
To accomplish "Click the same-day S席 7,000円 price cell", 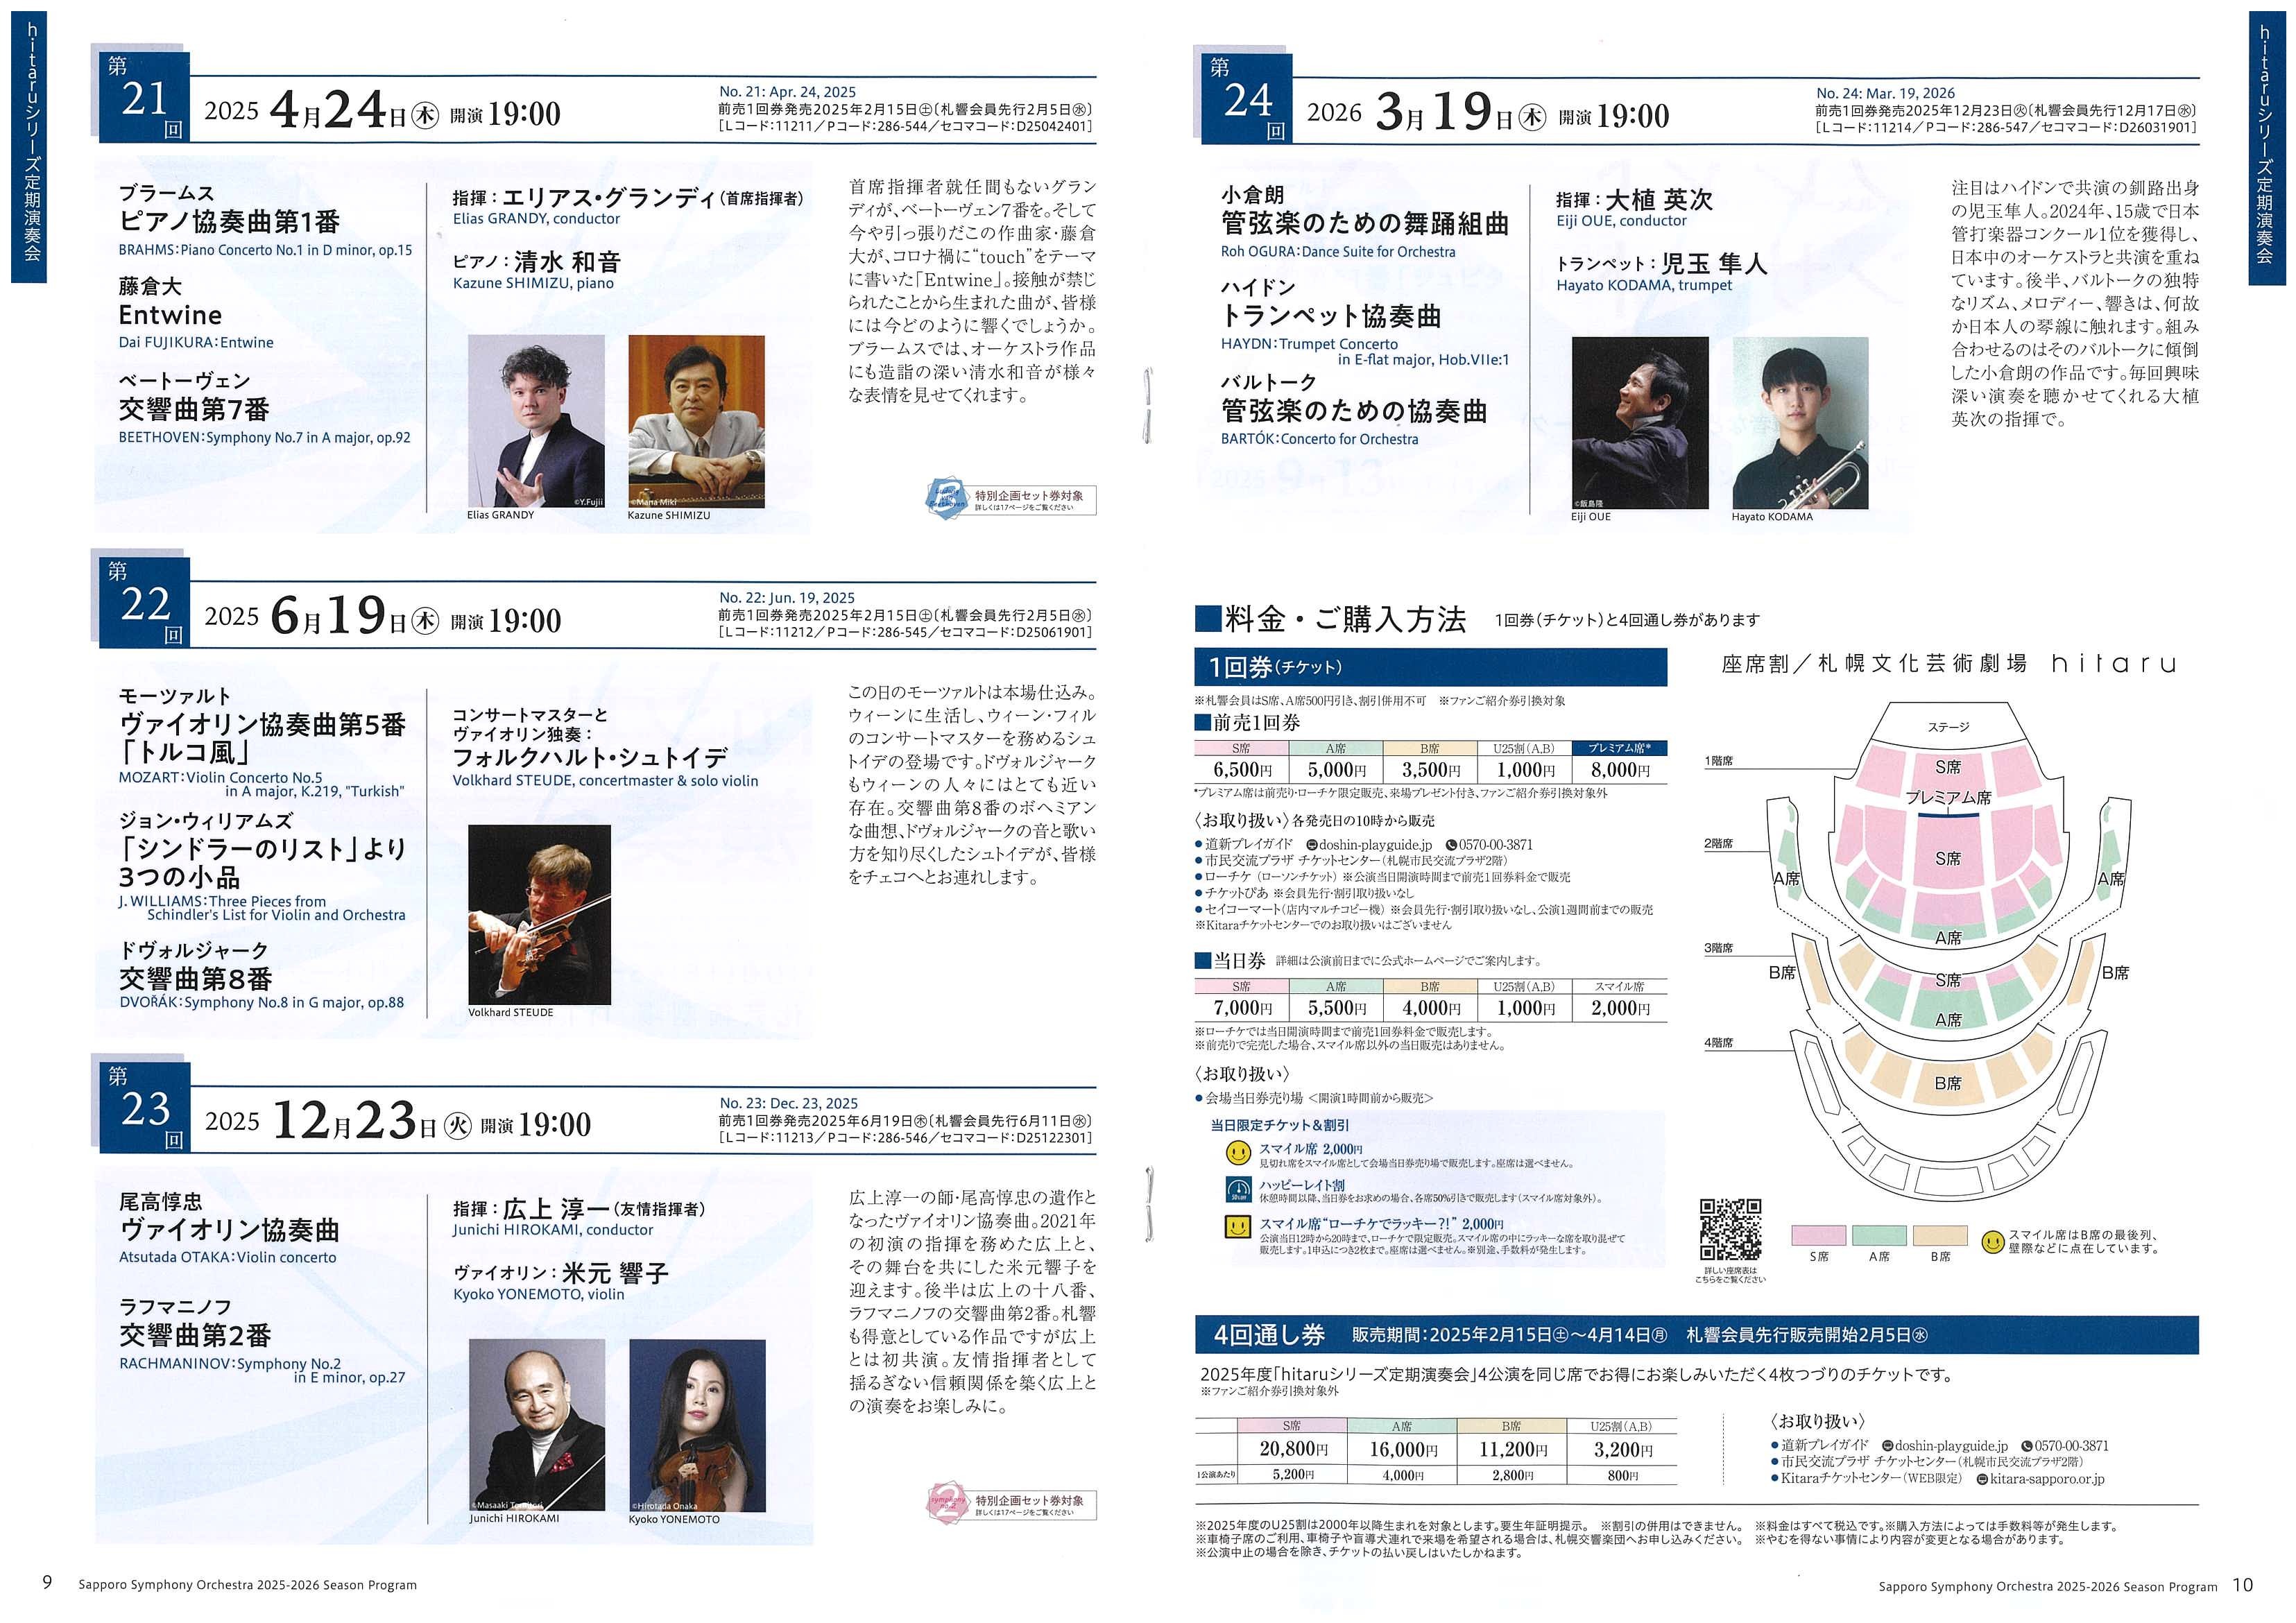I will pos(1242,1008).
